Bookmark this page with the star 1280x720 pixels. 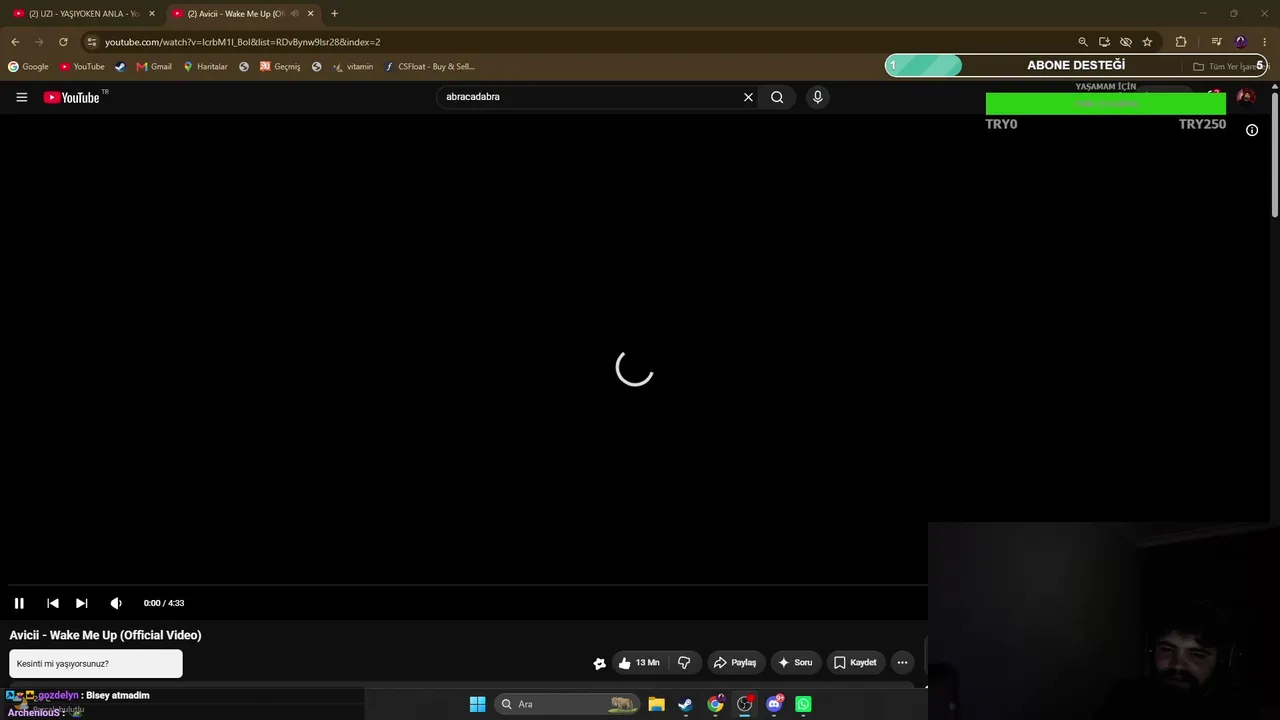click(x=1147, y=42)
